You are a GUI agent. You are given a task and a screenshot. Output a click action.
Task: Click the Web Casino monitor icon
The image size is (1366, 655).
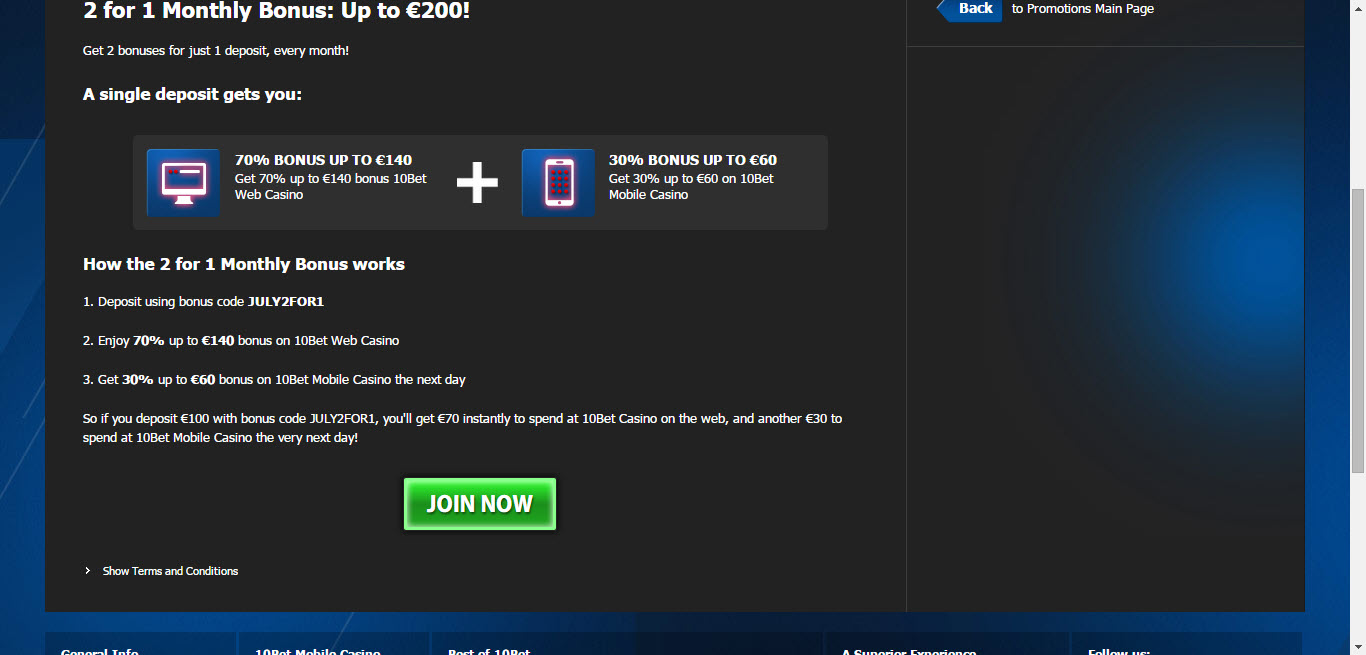coord(183,183)
